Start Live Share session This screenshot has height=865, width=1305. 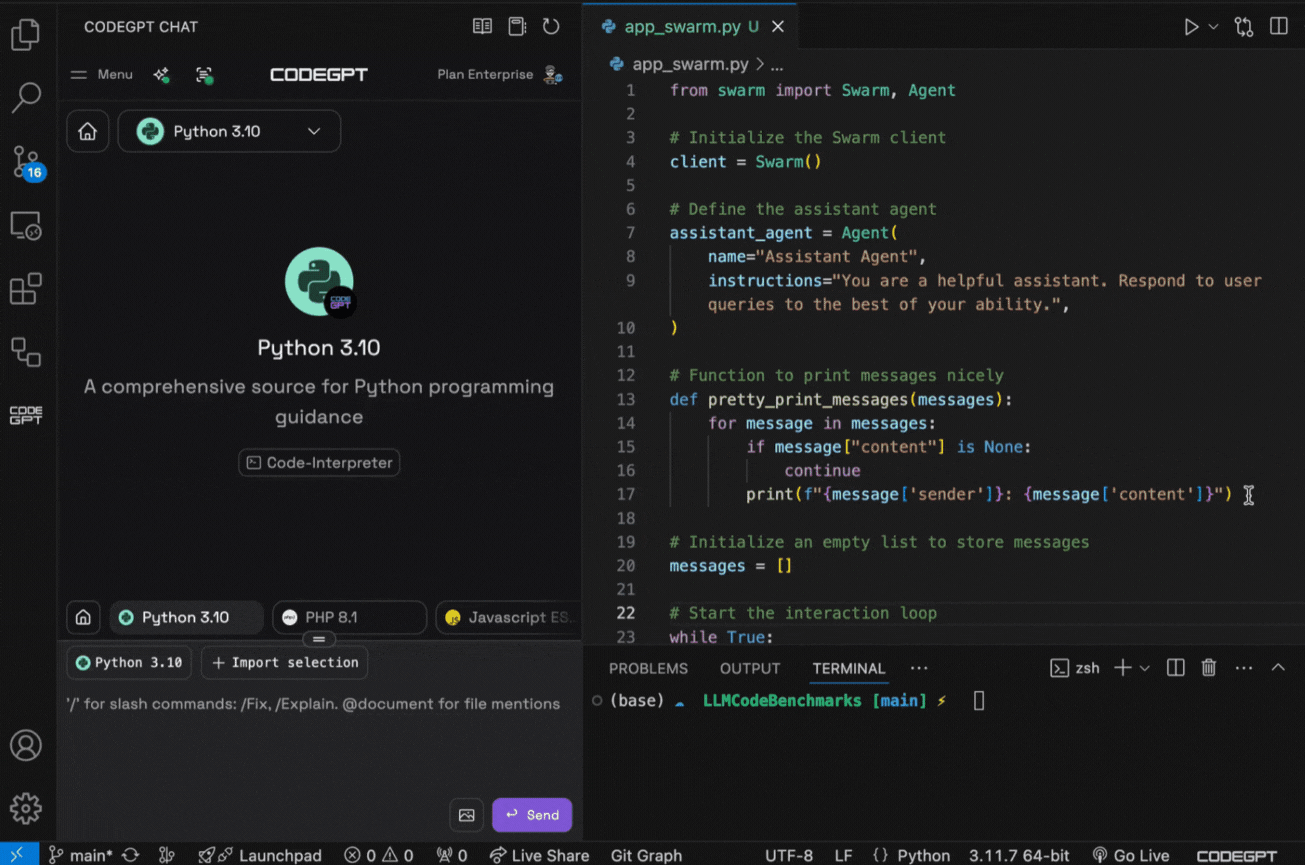tap(540, 855)
